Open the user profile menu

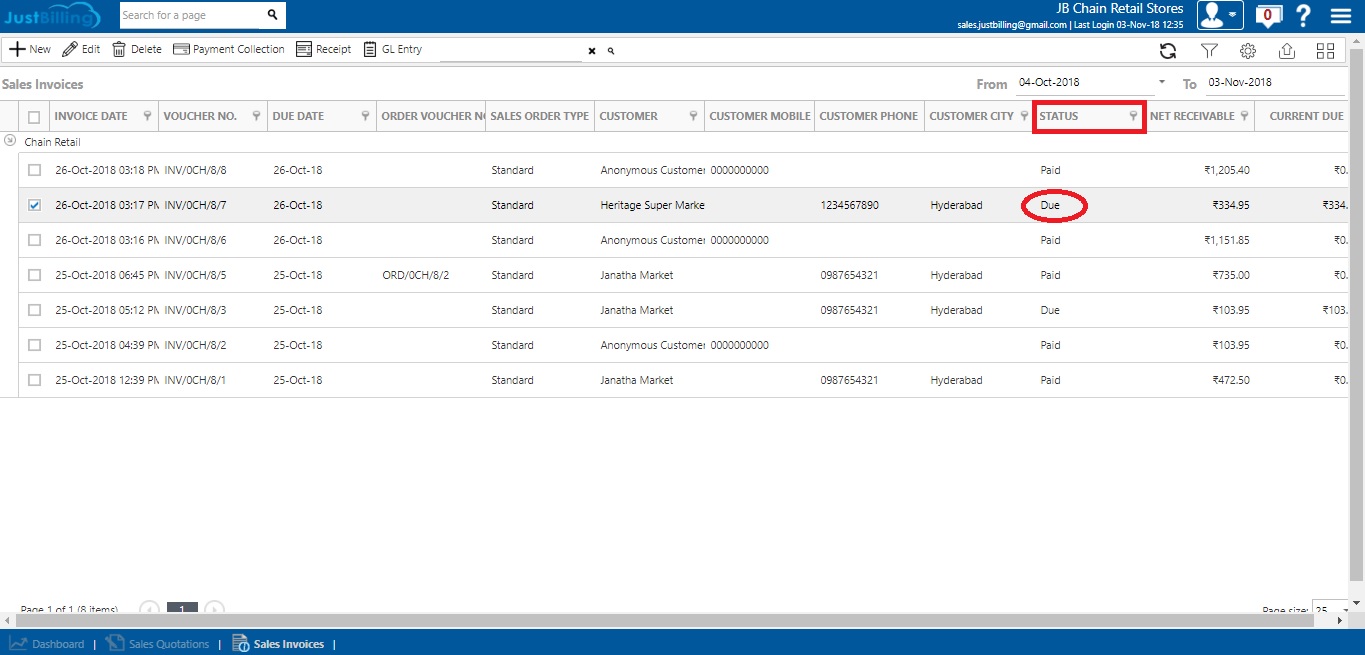(x=1220, y=15)
